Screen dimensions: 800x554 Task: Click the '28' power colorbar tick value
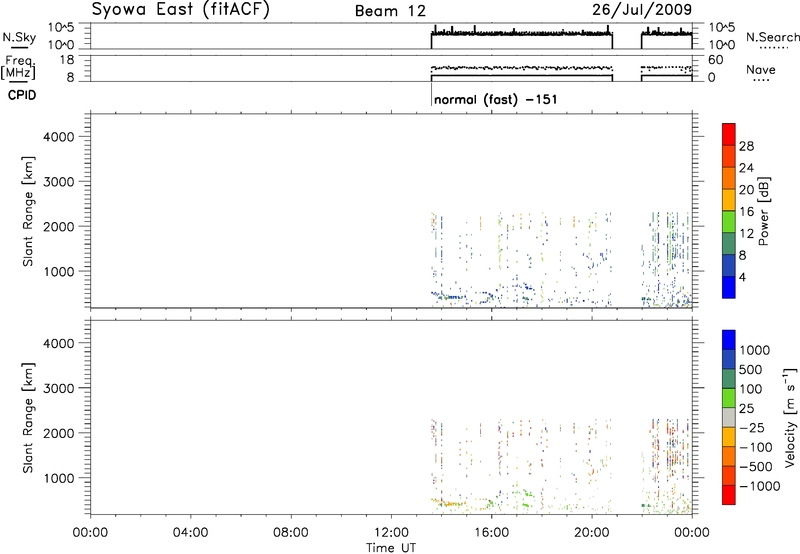tap(746, 146)
